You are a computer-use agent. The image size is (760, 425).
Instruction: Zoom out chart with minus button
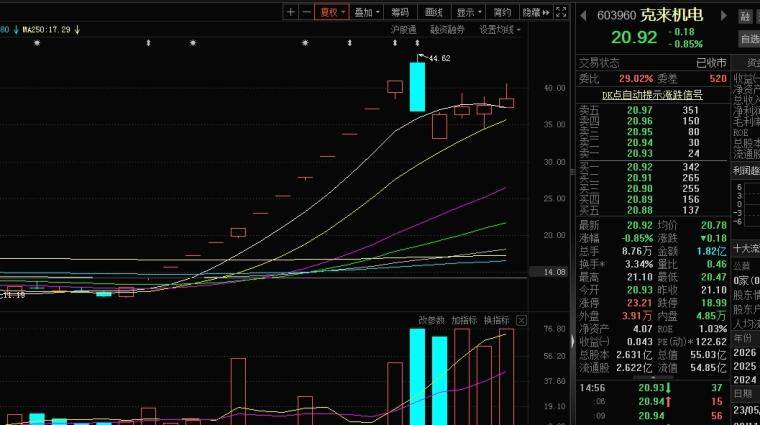[306, 12]
